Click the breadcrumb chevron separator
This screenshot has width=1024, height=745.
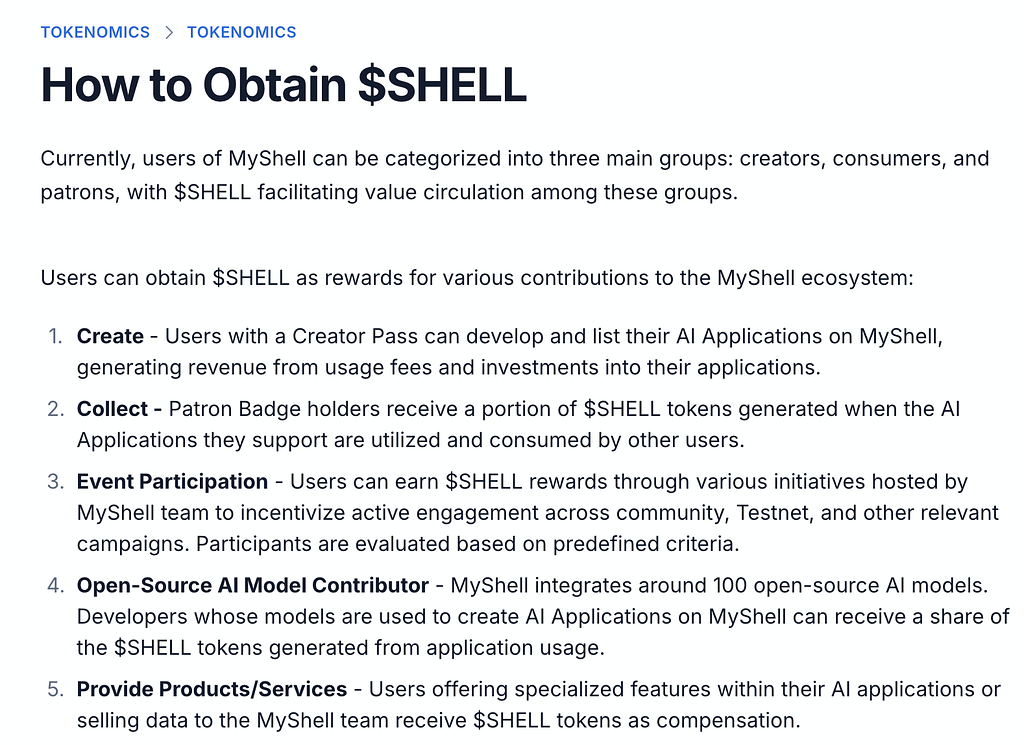pos(169,33)
